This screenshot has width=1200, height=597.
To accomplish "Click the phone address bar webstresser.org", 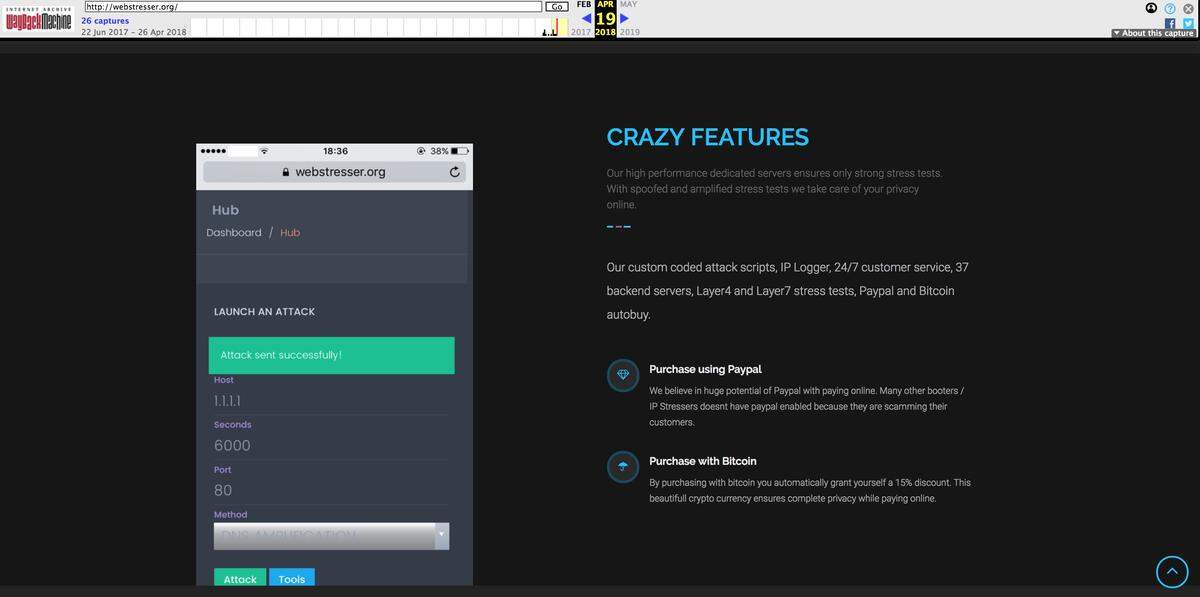I will pos(334,172).
